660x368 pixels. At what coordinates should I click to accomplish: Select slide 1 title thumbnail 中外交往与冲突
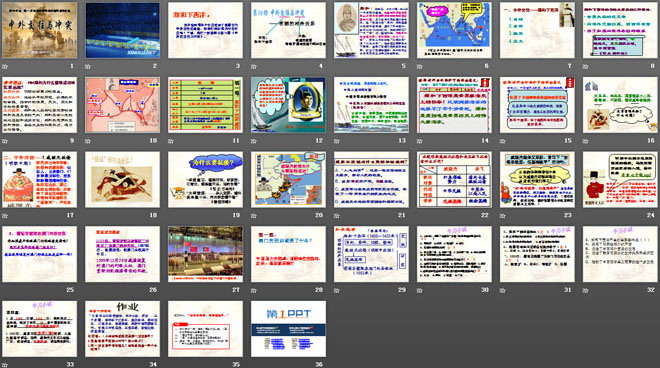[40, 30]
